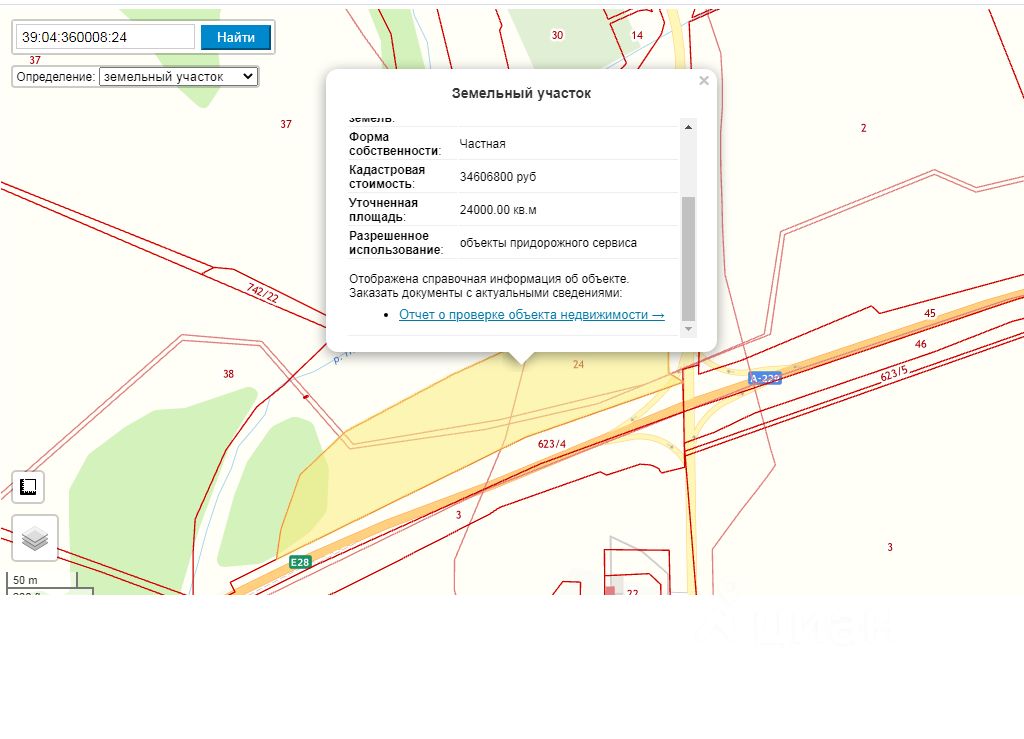This screenshot has height=739, width=1024.
Task: Activate the map measurement ruler tool
Action: [28, 487]
